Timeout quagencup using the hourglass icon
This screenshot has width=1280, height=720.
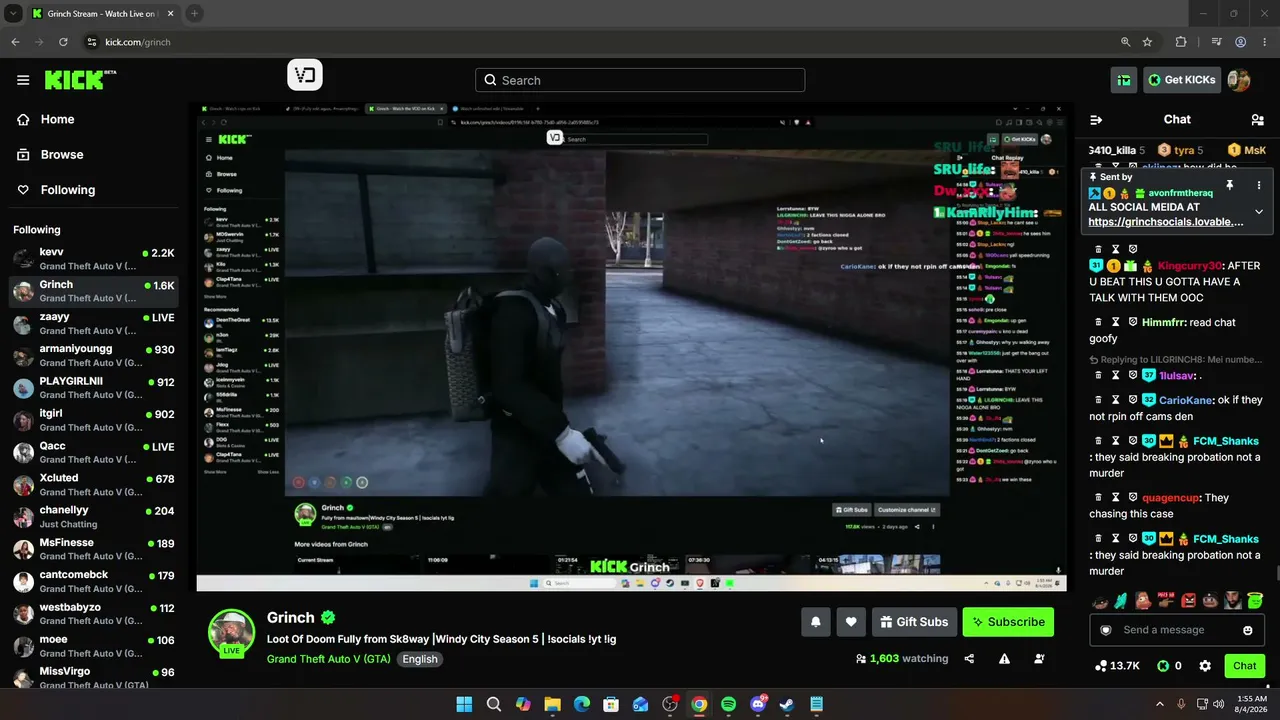tap(1116, 498)
